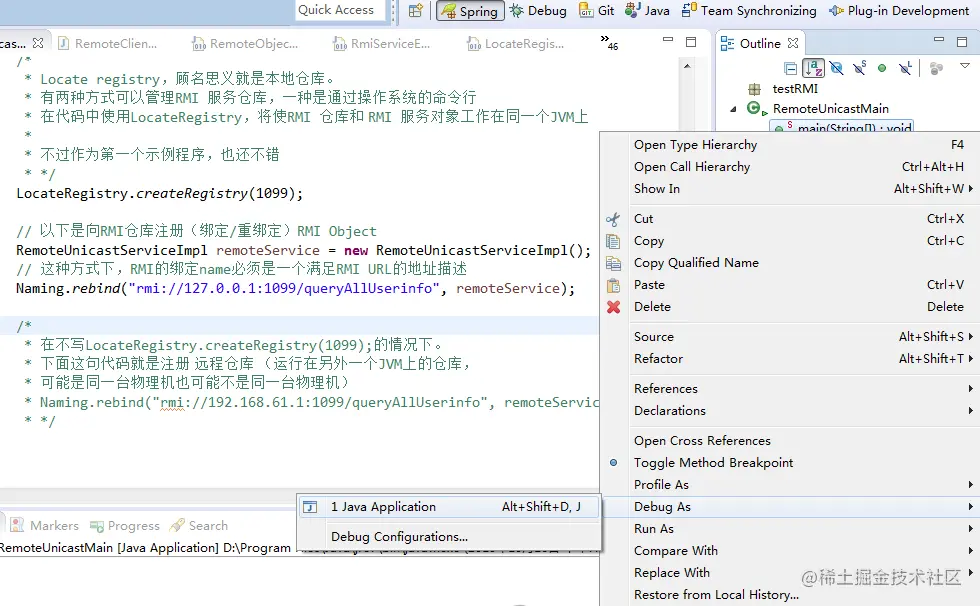Select the Outline tab
This screenshot has width=980, height=606.
(x=760, y=43)
